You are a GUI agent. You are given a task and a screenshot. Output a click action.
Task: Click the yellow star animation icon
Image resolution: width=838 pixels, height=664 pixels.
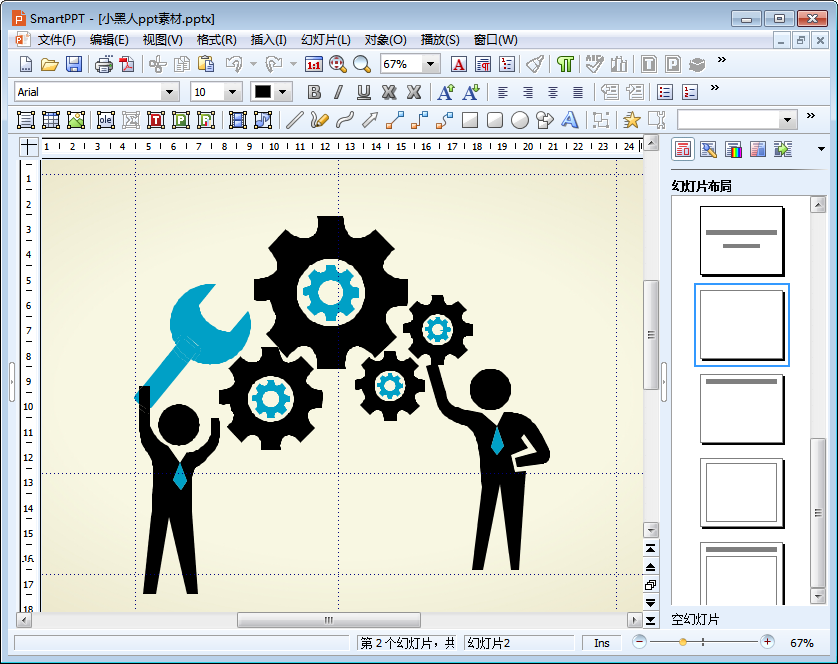[x=631, y=120]
